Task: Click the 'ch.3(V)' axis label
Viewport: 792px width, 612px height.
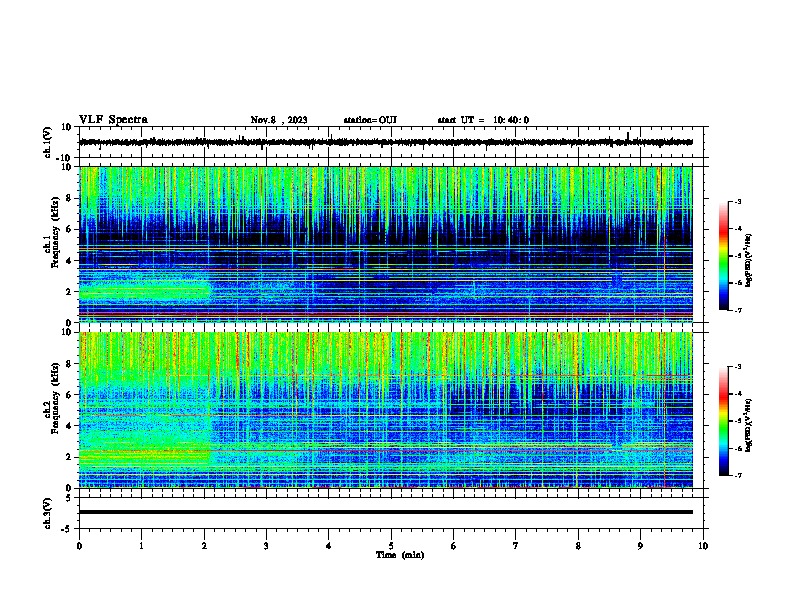Action: [48, 513]
